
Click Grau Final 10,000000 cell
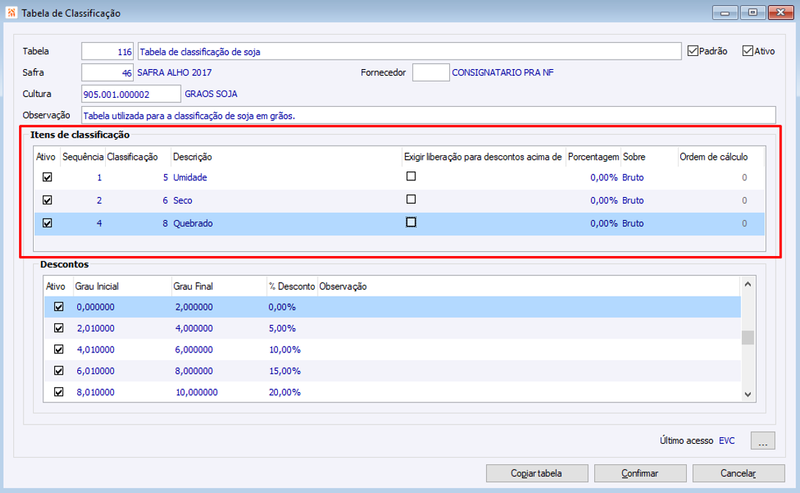[196, 392]
